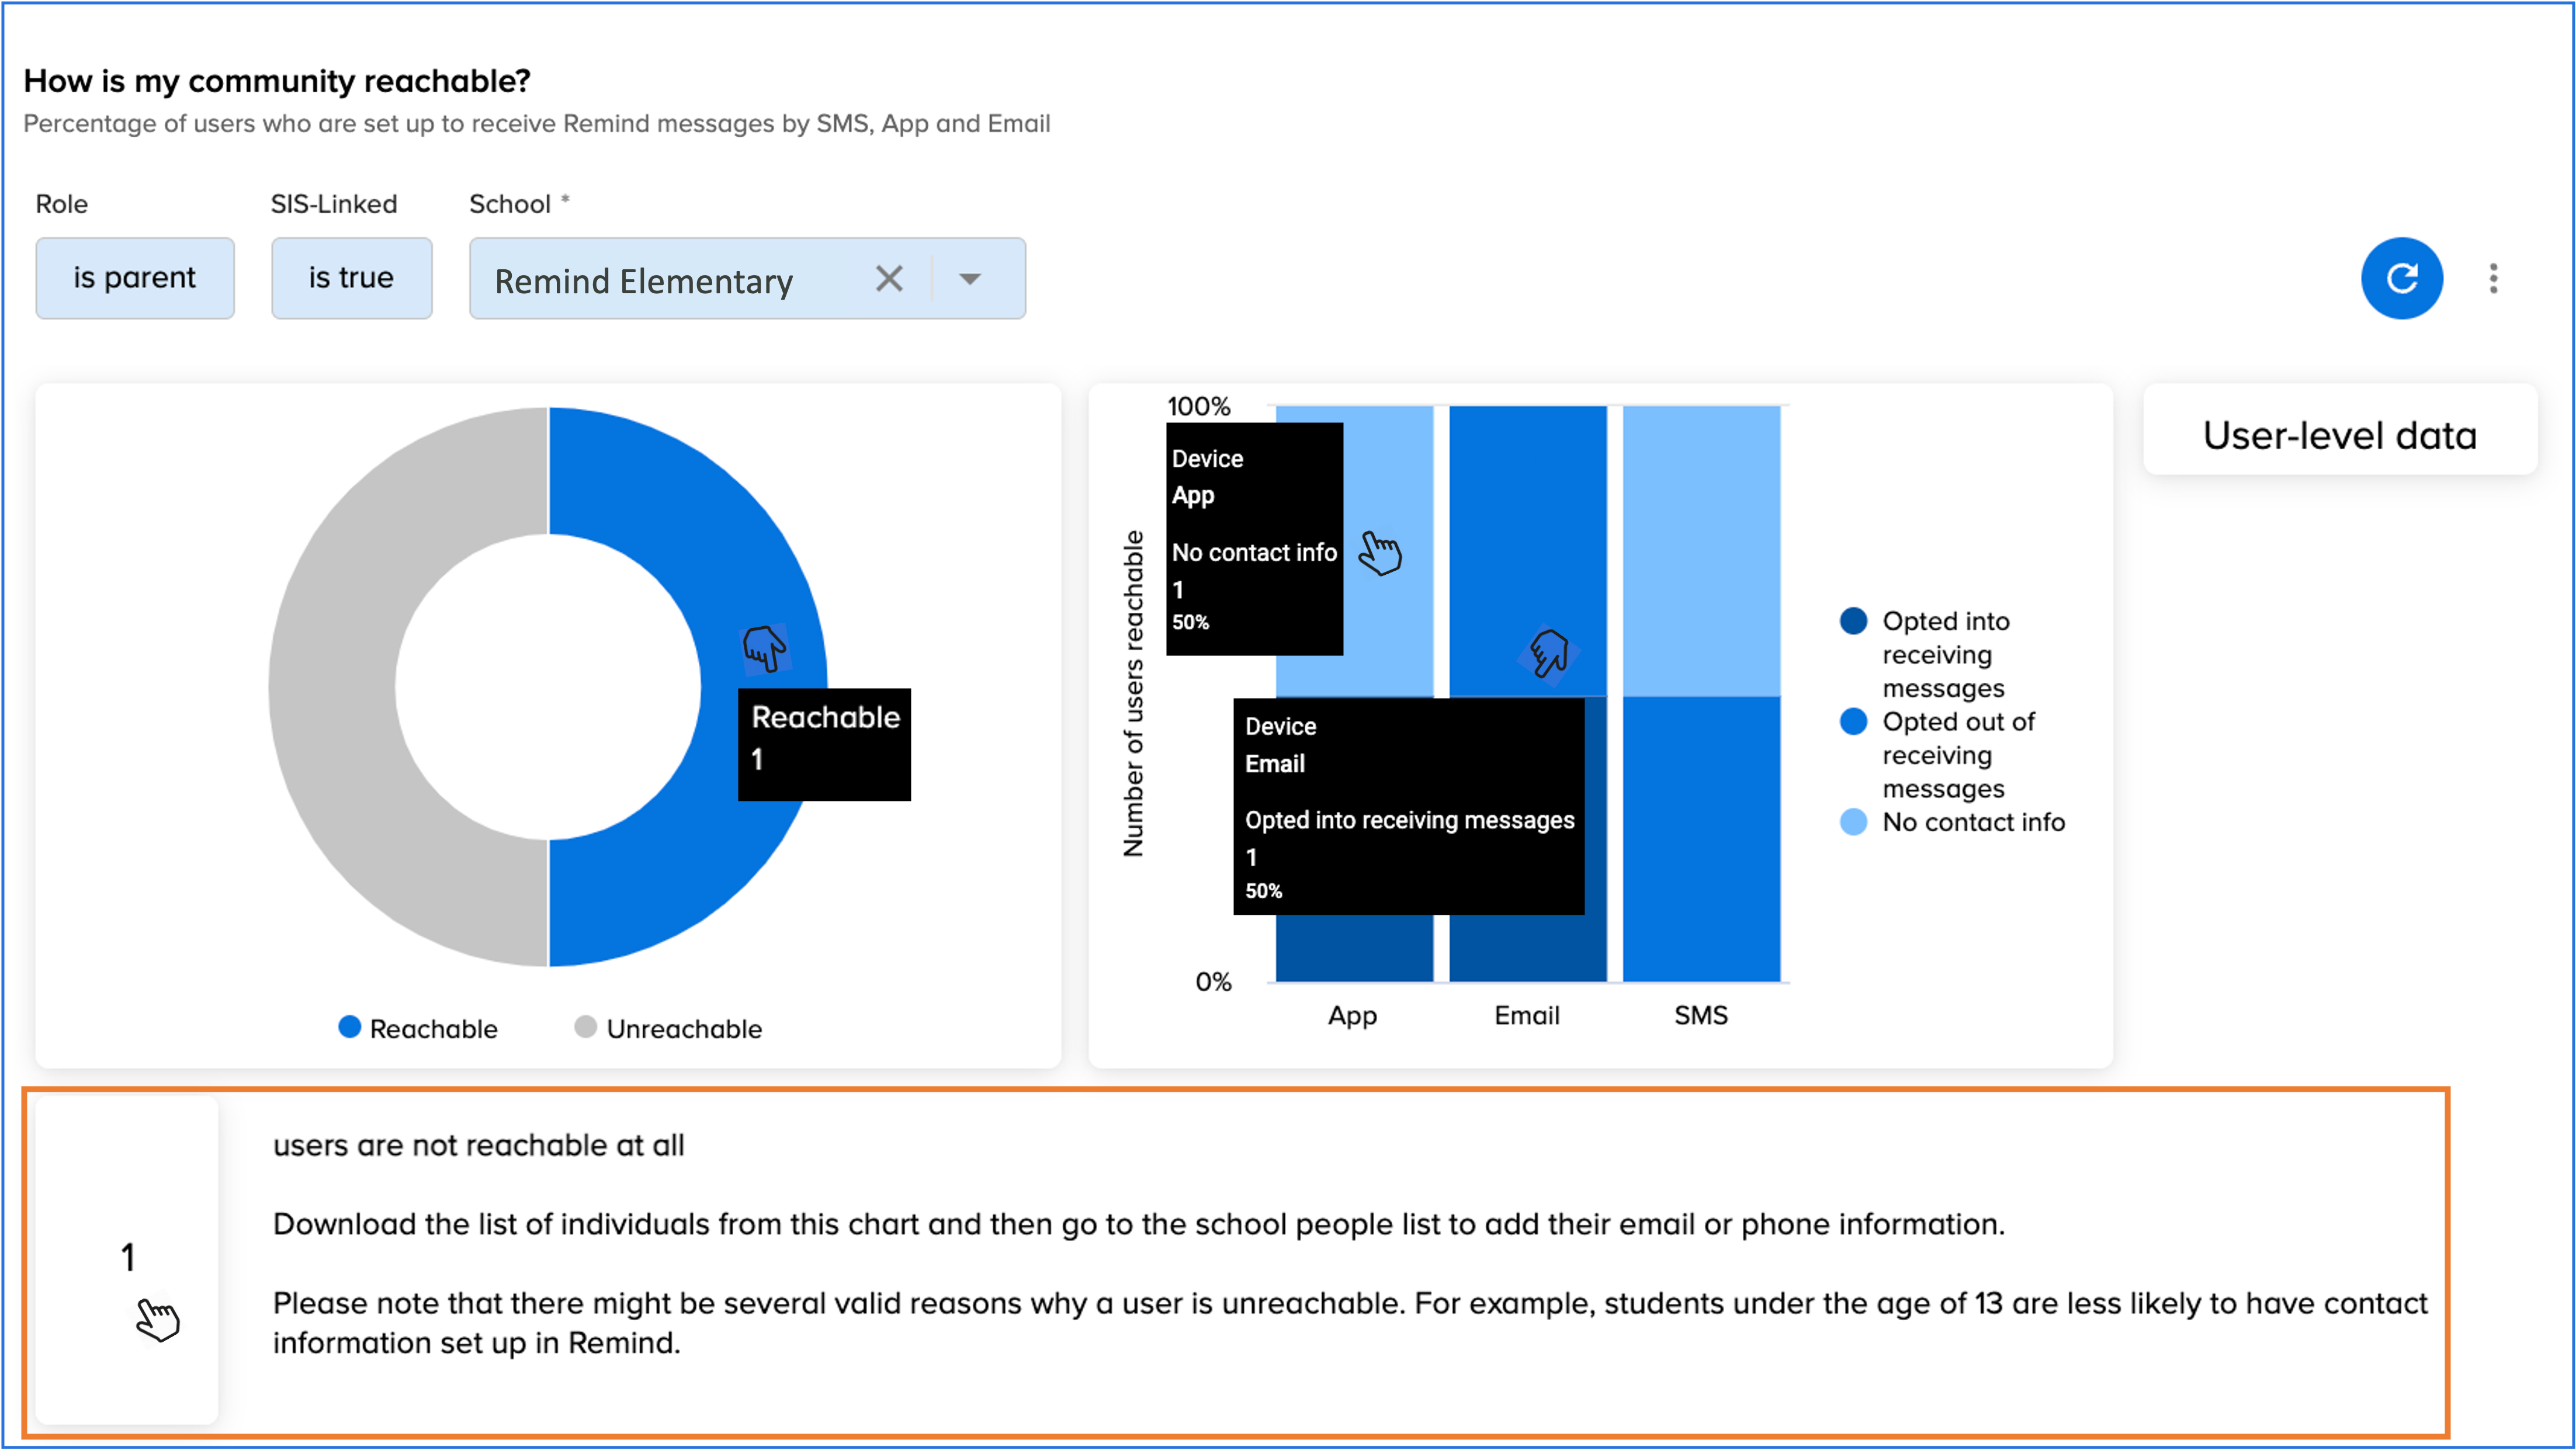
Task: Click the 'SMS' axis label
Action: pyautogui.click(x=1700, y=1015)
